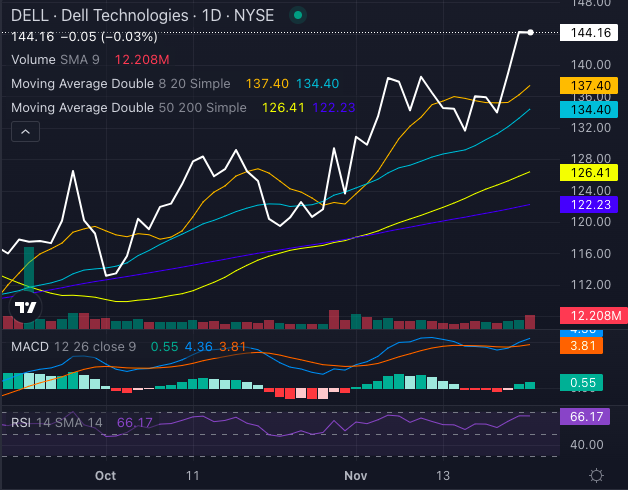Screen dimensions: 628x490
Task: Click the 1D interval label in title
Action: coord(211,16)
